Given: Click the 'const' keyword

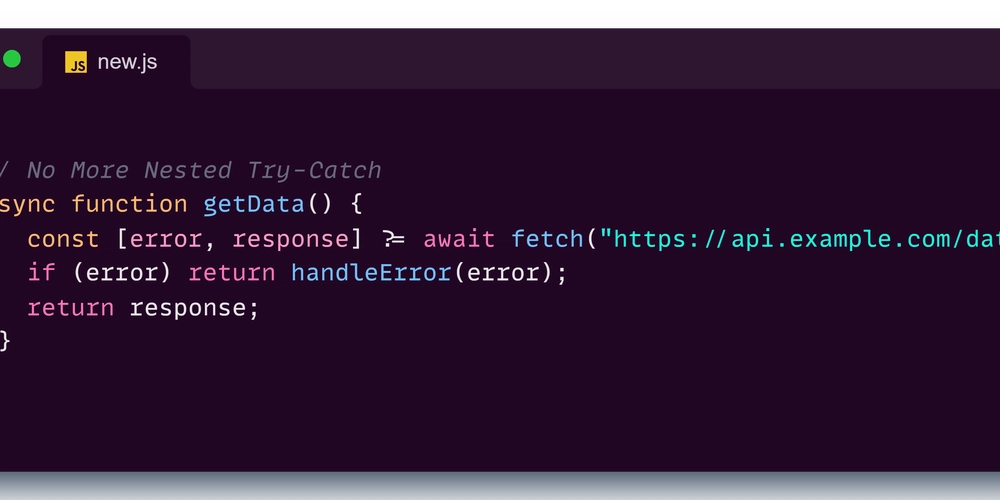Looking at the screenshot, I should pyautogui.click(x=63, y=239).
